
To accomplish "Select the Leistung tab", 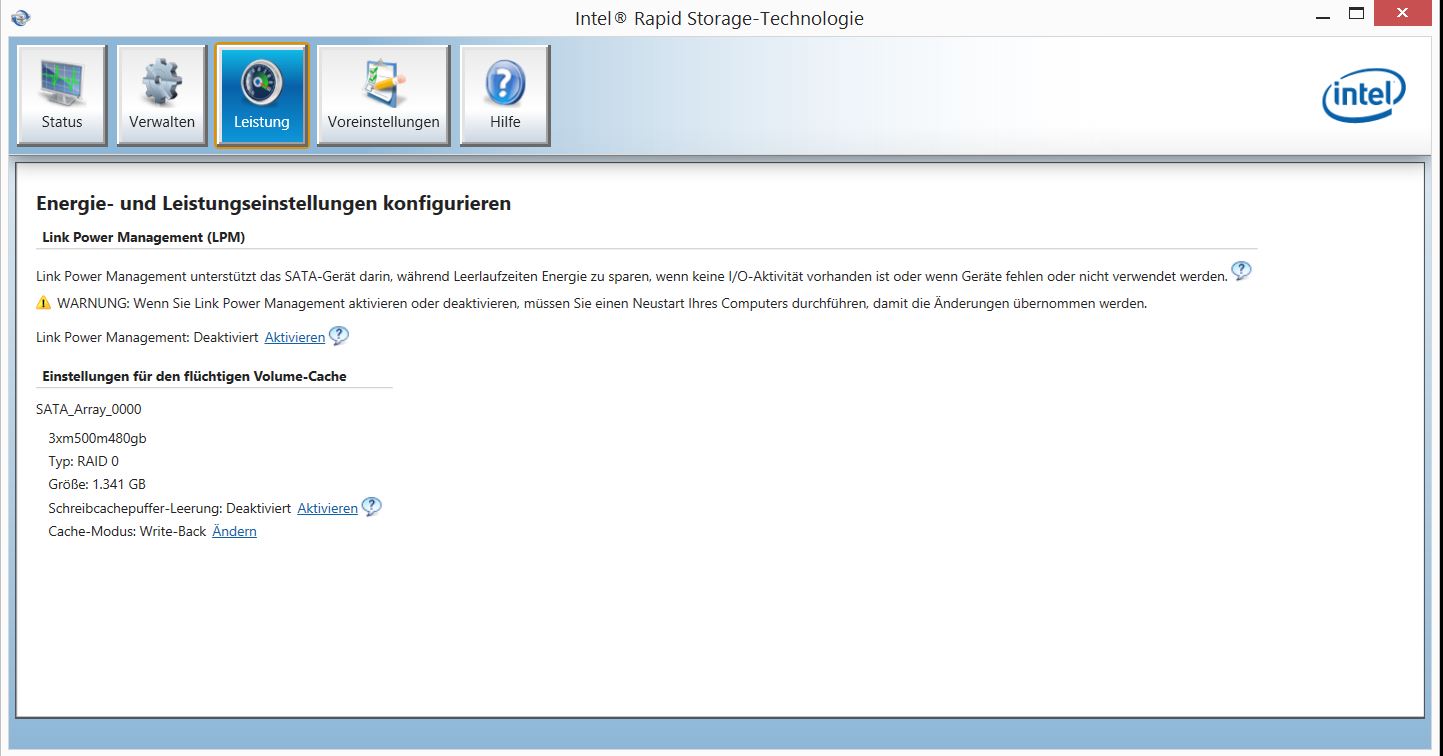I will [262, 96].
